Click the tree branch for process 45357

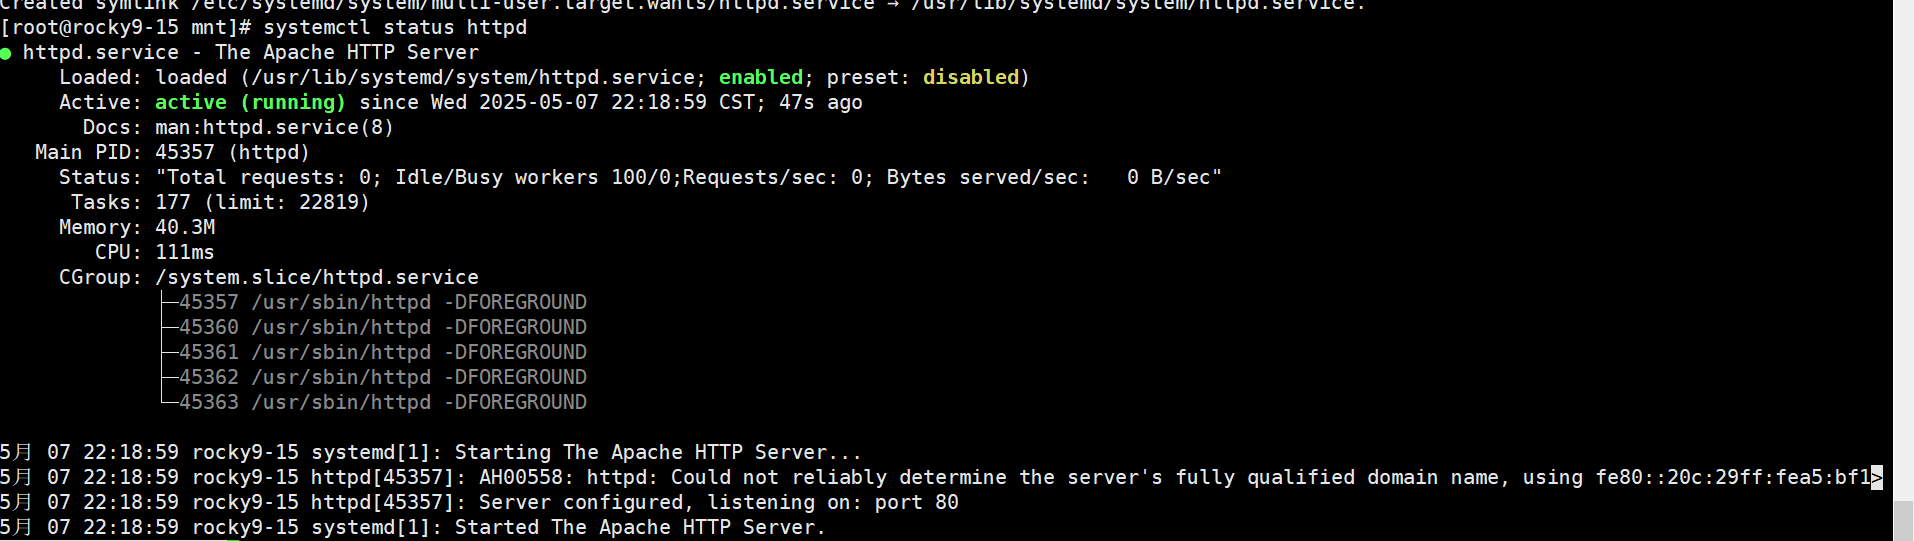[168, 302]
